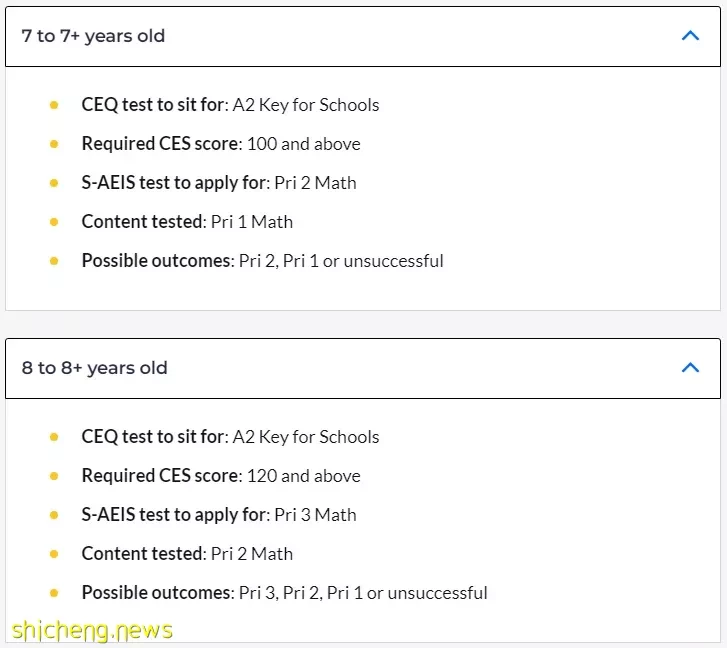Click 'Content tested: Pri 2 Math' line
This screenshot has width=727, height=648.
tap(187, 553)
